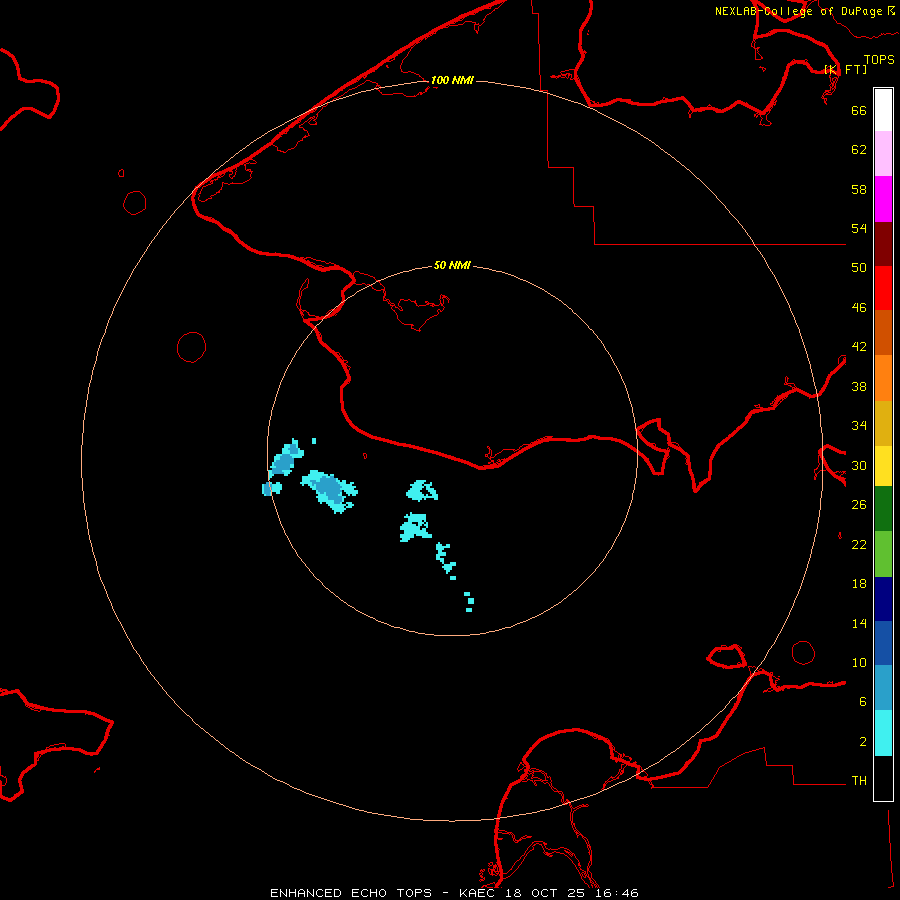Click the '62' scale value
Screen dimensions: 900x900
859,150
